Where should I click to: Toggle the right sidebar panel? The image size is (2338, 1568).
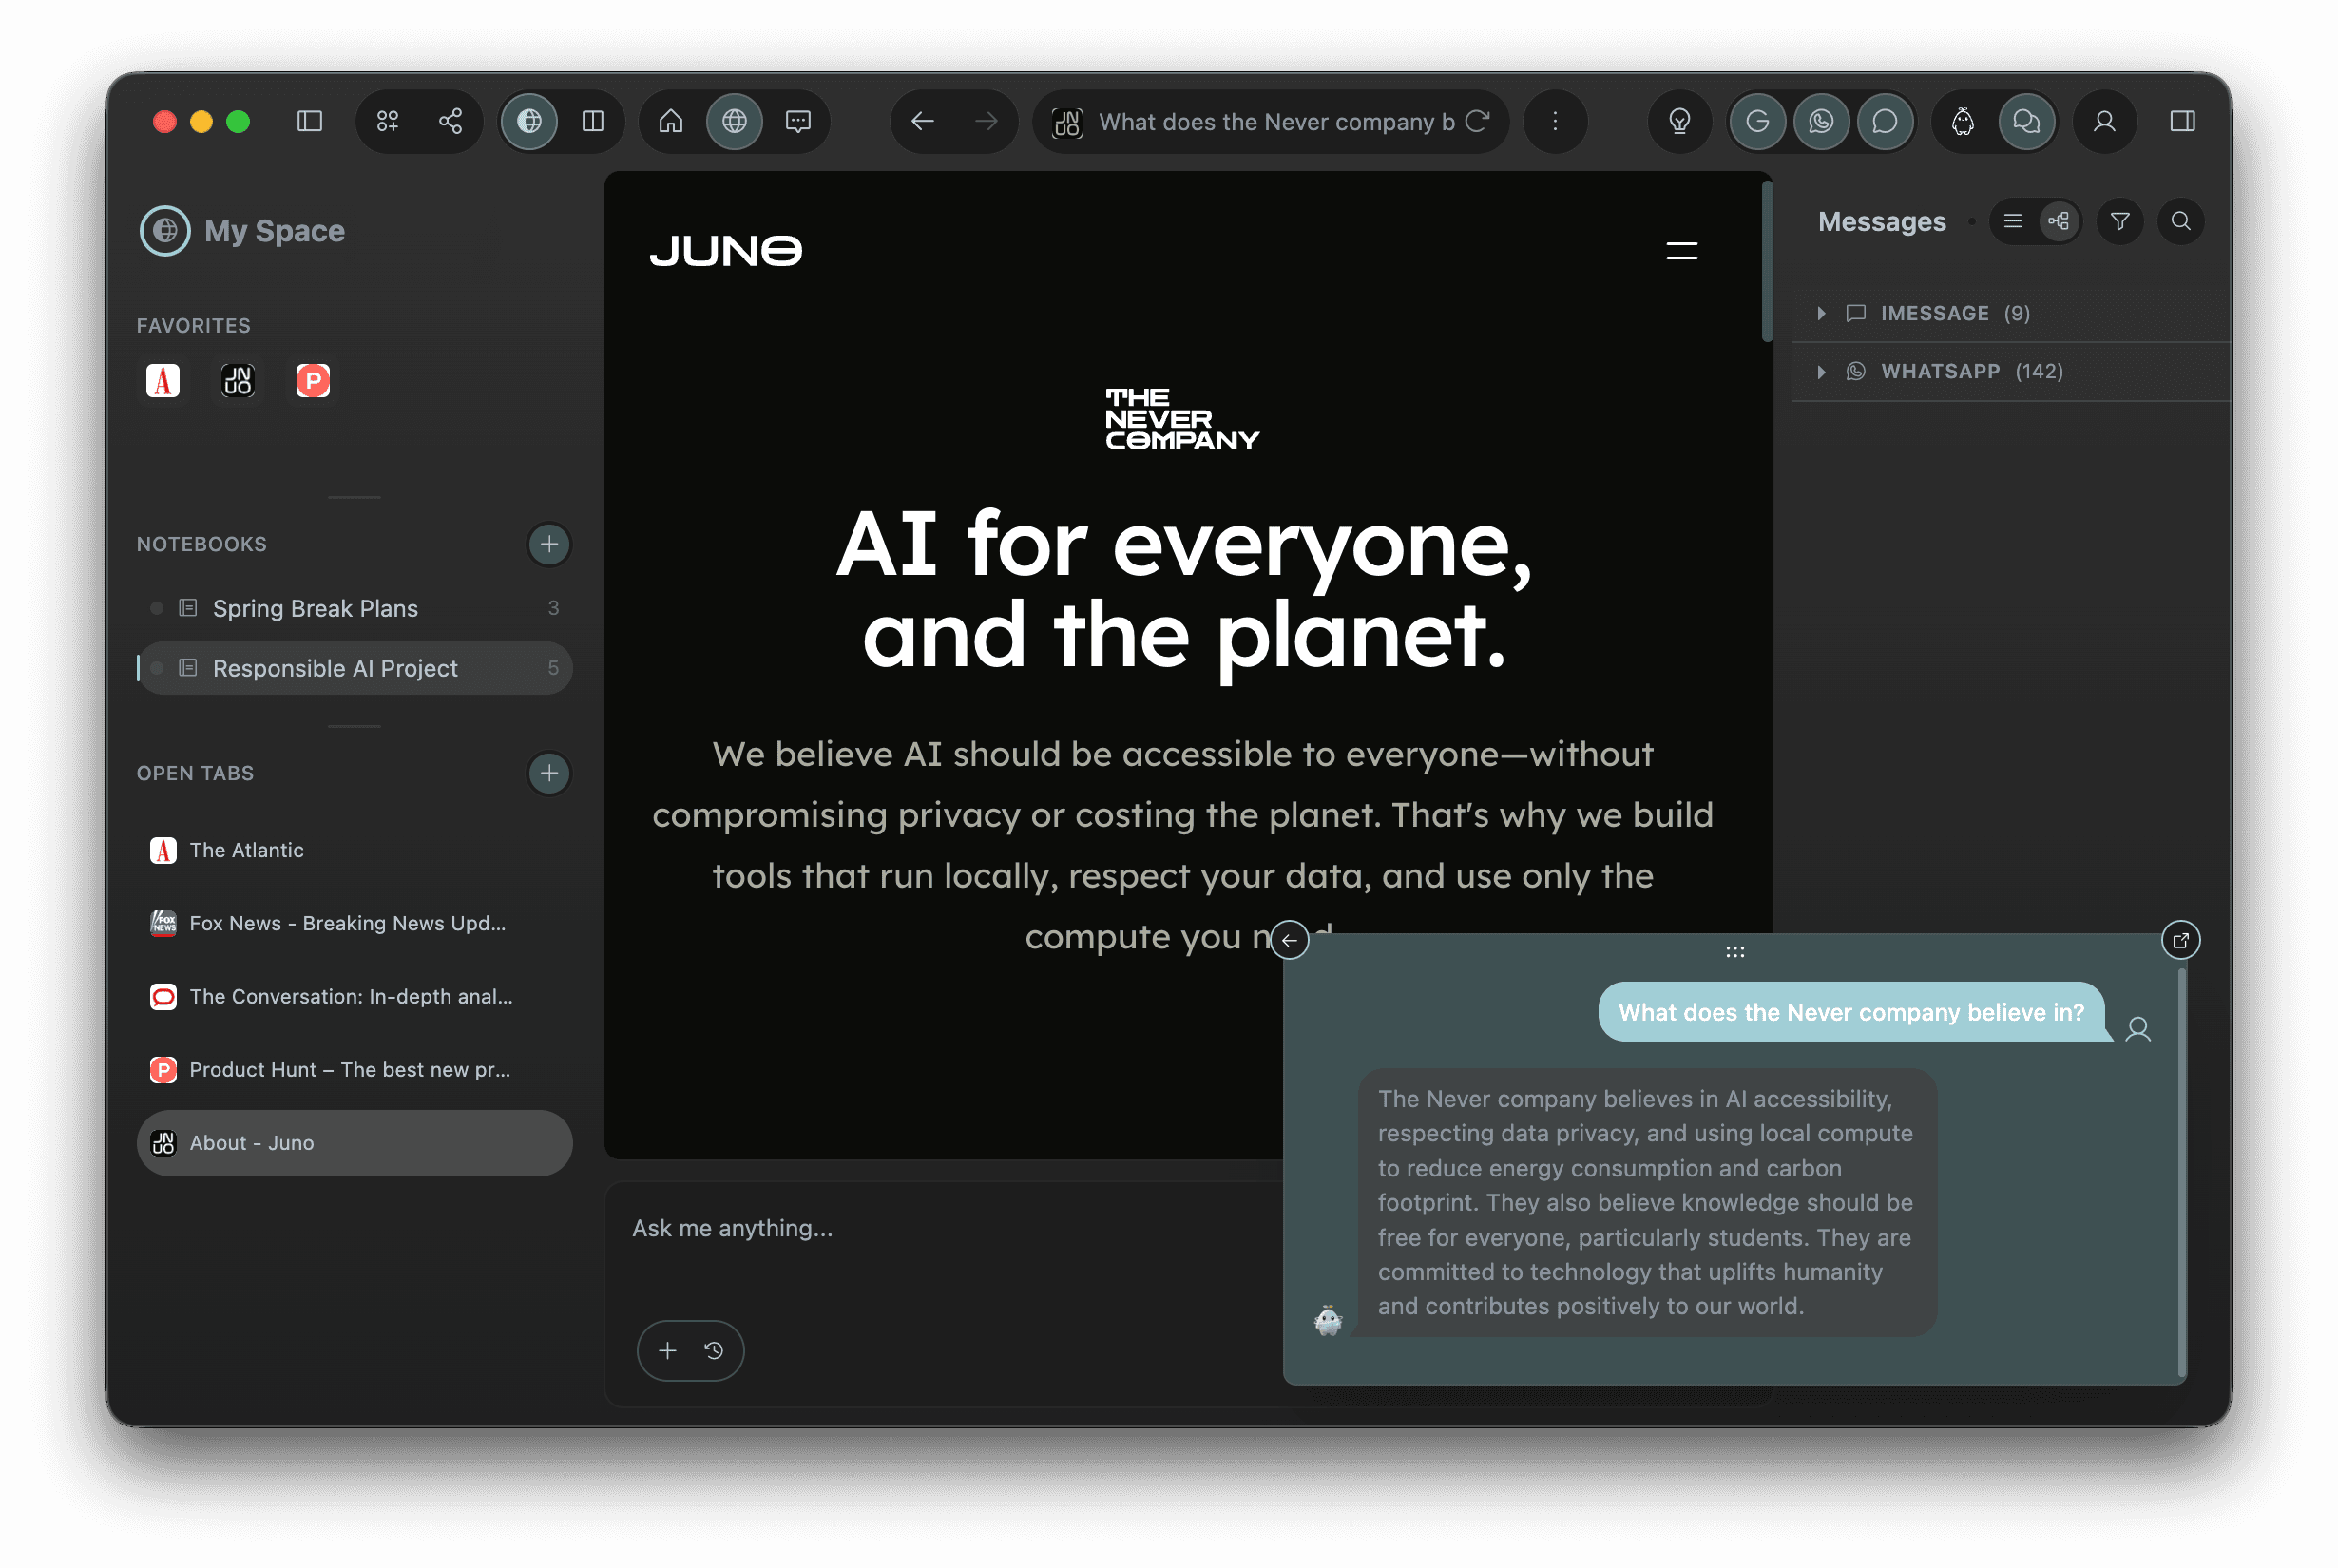(2181, 121)
